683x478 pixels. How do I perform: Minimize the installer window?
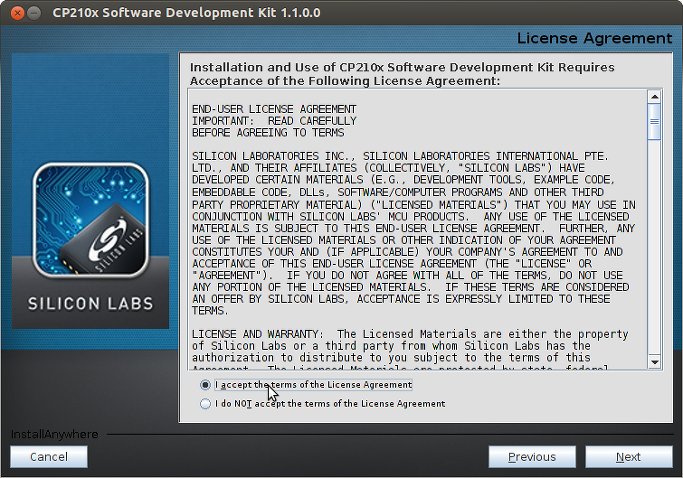pos(34,13)
